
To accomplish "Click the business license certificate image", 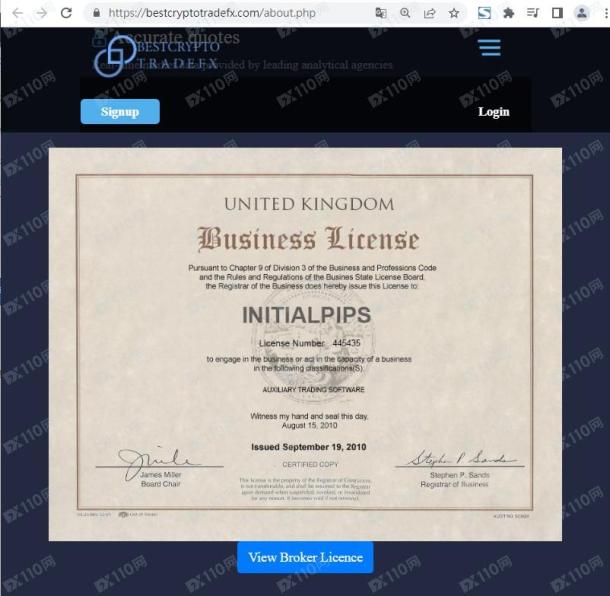I will (305, 344).
